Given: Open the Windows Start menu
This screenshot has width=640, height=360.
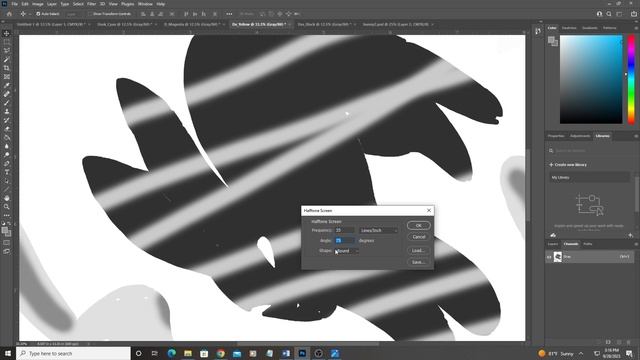Looking at the screenshot, I should point(8,353).
